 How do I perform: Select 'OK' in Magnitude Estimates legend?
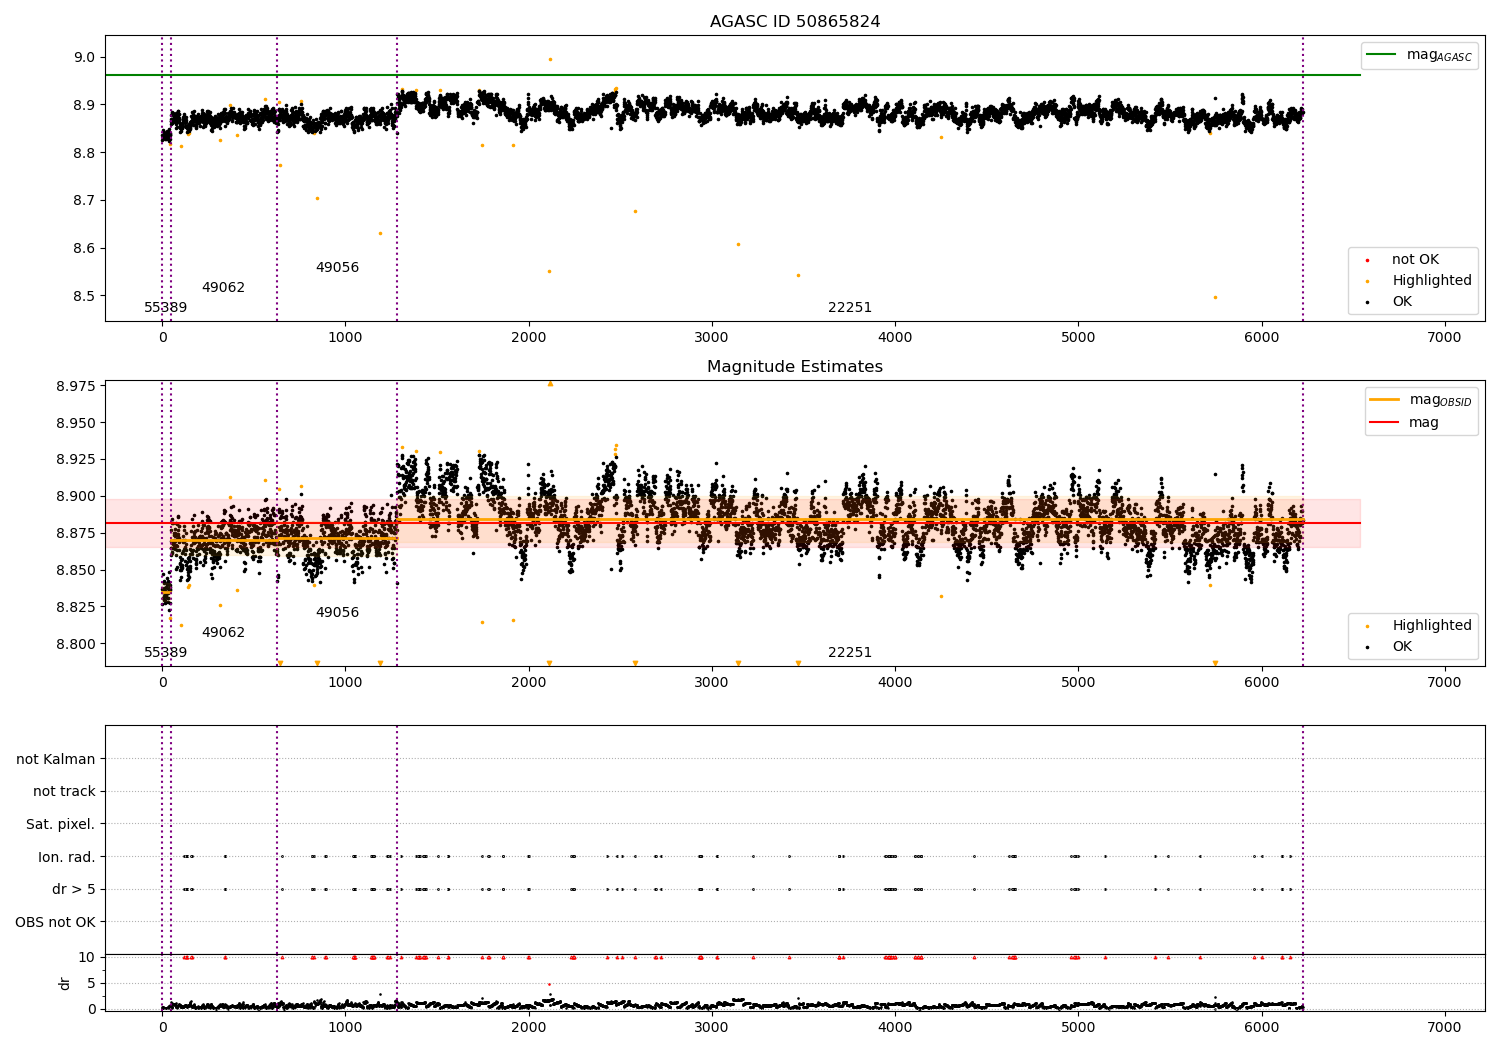point(1402,647)
